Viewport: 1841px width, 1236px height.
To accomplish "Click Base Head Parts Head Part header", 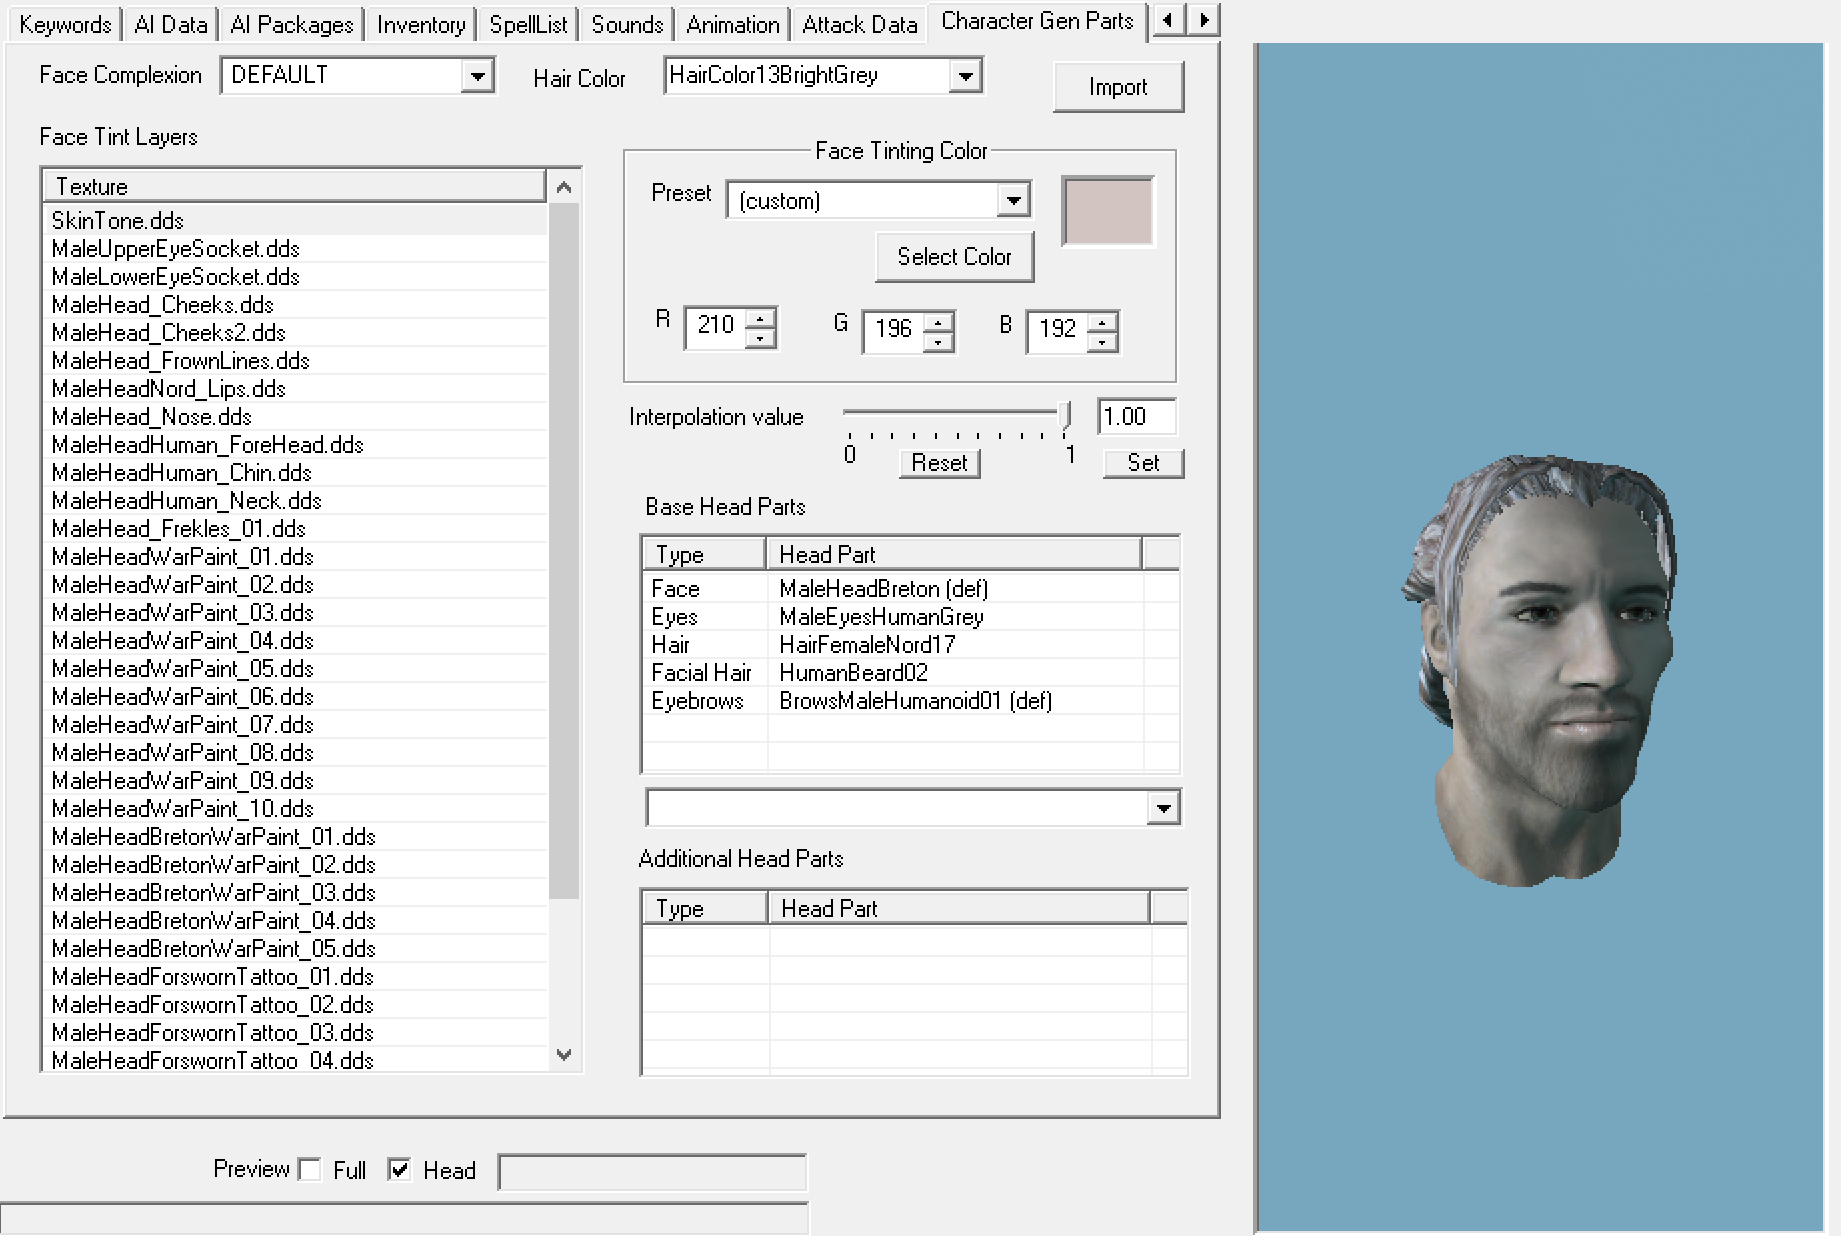I will (x=954, y=555).
